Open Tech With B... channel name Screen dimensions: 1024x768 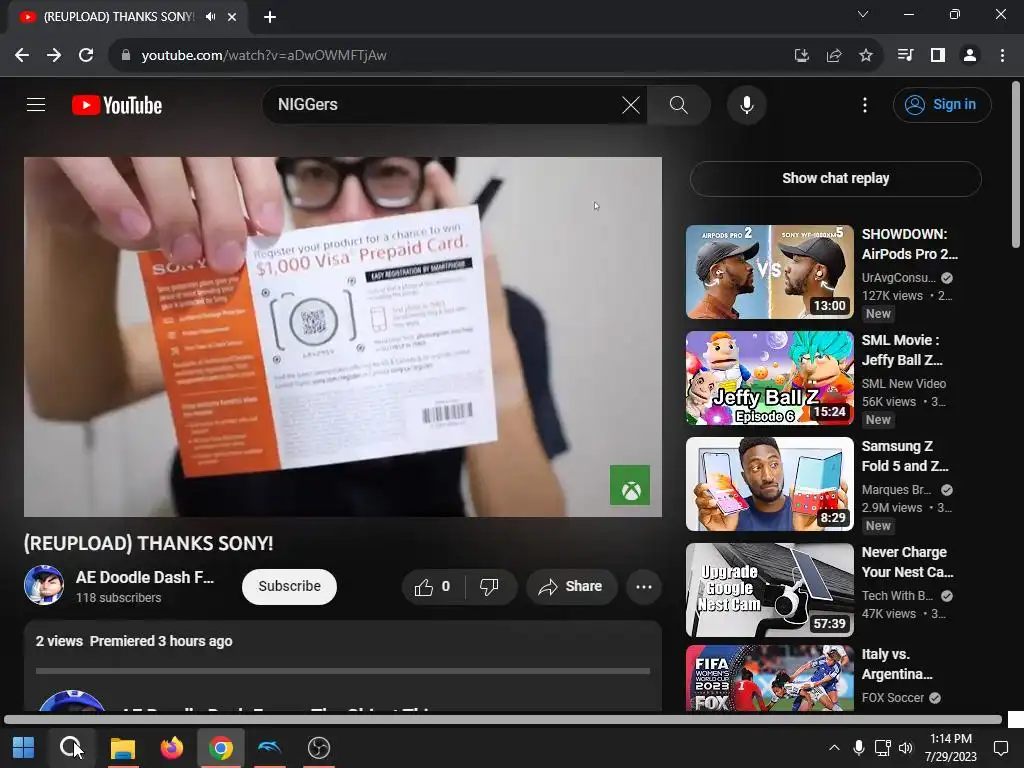point(897,596)
